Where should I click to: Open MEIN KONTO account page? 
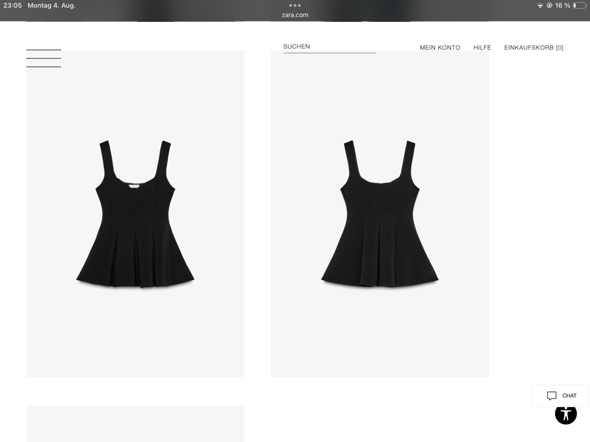pos(440,48)
